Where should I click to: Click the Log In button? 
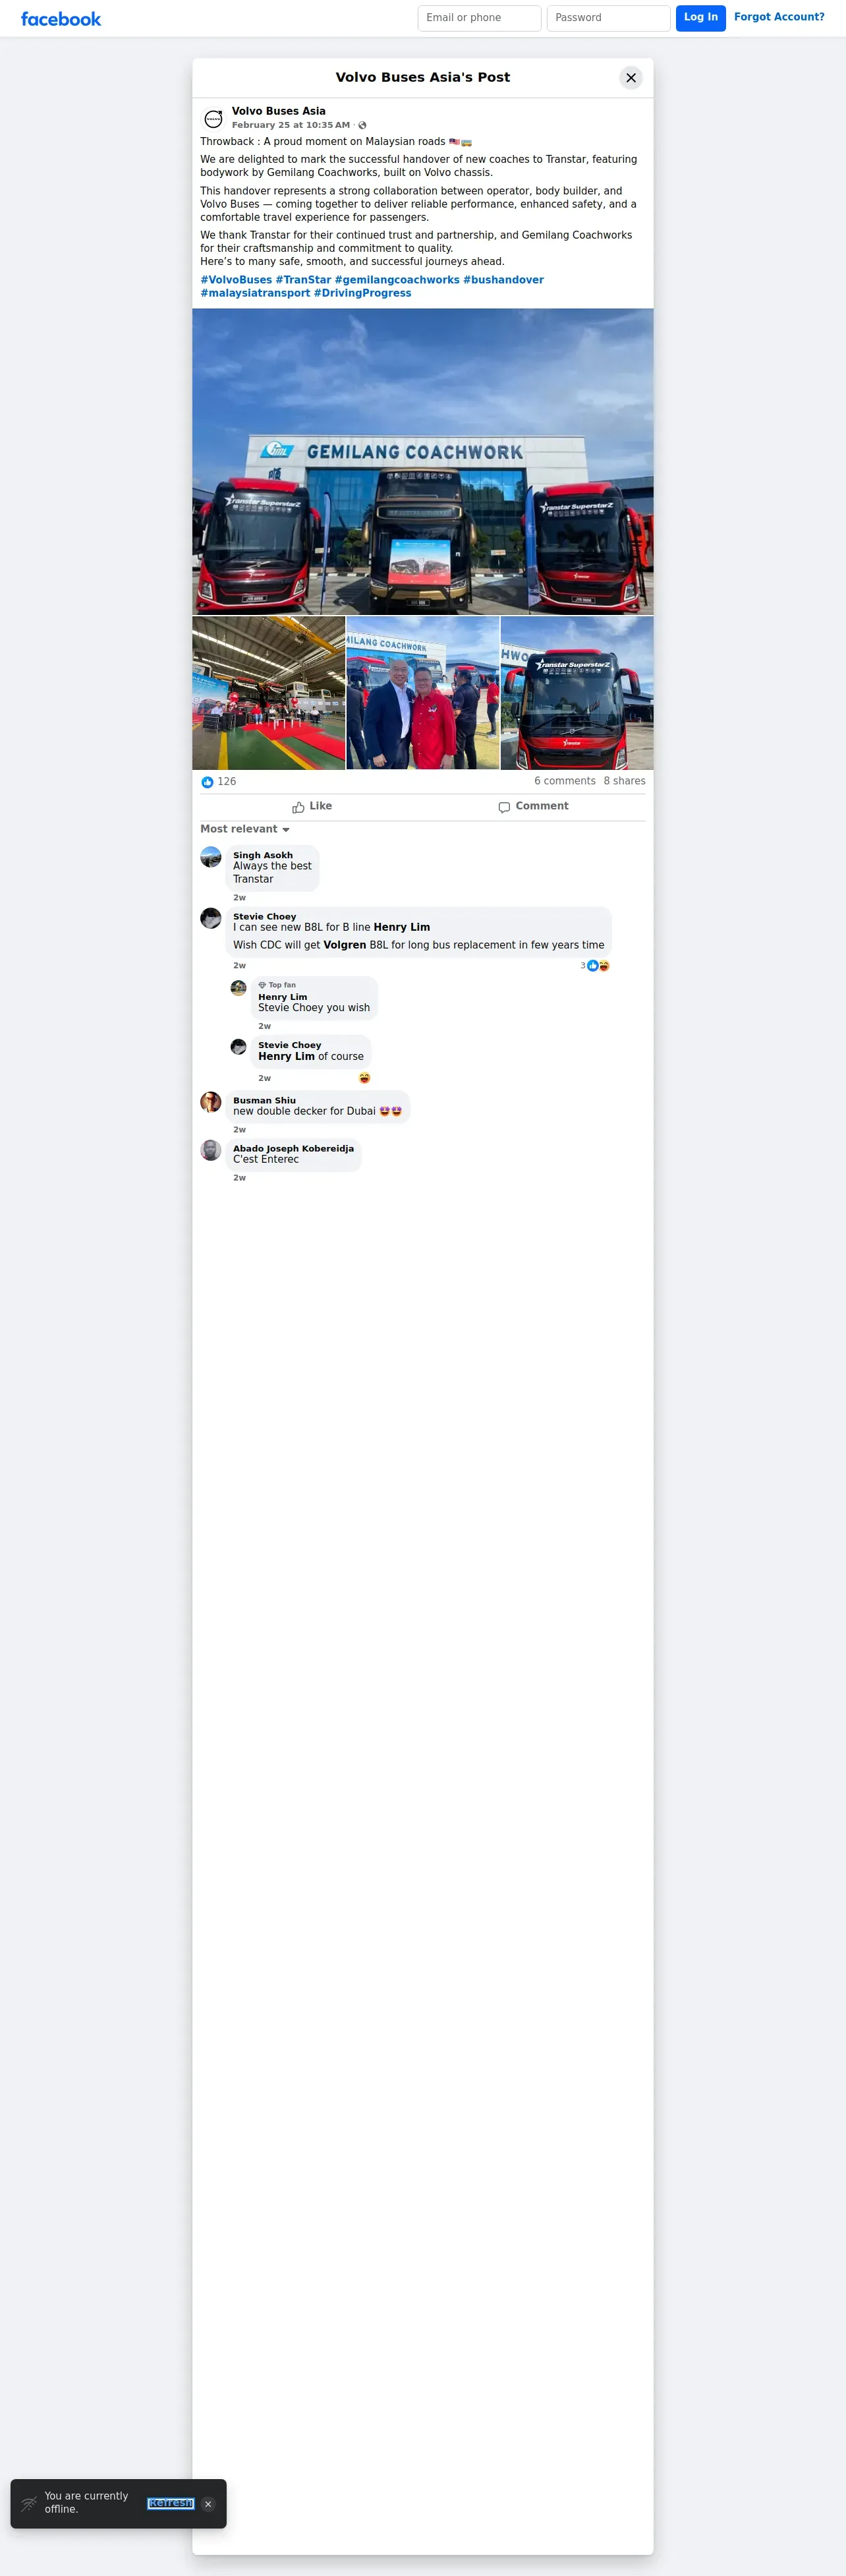(701, 18)
